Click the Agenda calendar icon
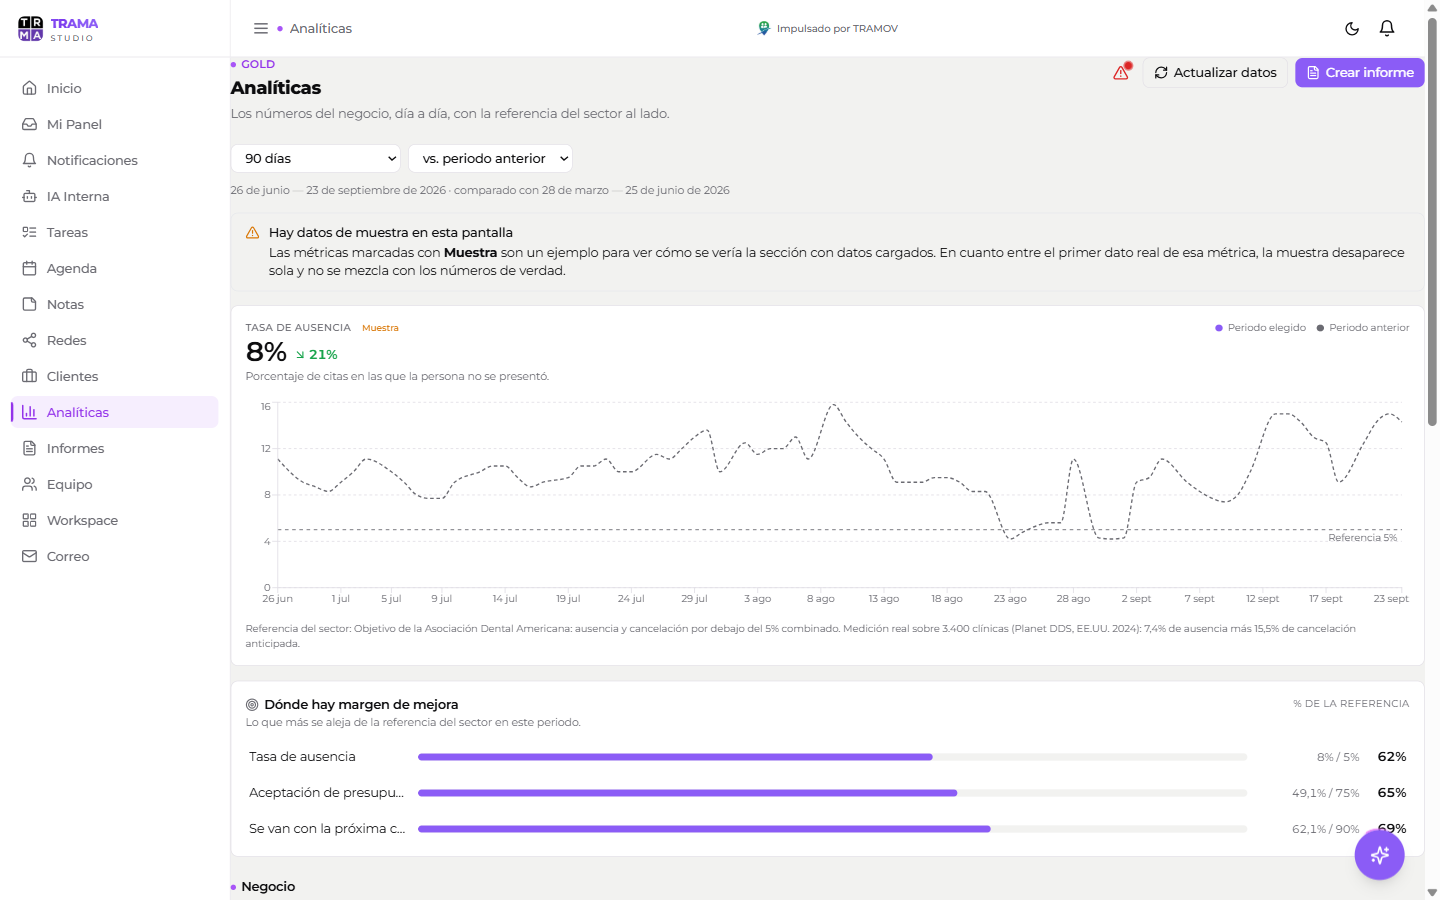 click(x=30, y=268)
